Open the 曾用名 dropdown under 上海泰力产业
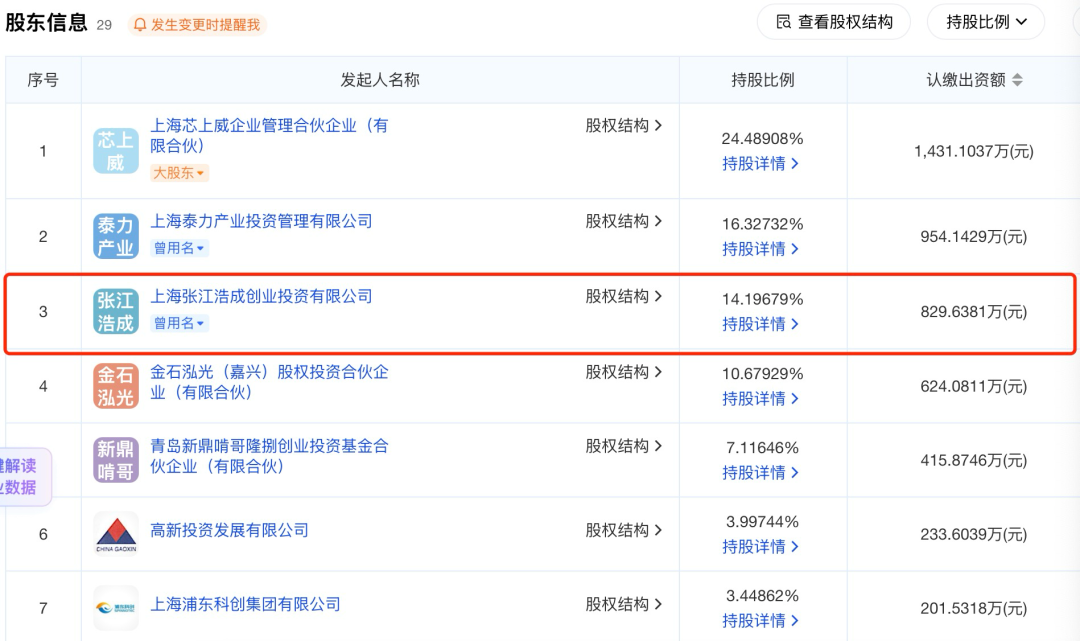Screen dimensions: 1080x641 point(177,249)
